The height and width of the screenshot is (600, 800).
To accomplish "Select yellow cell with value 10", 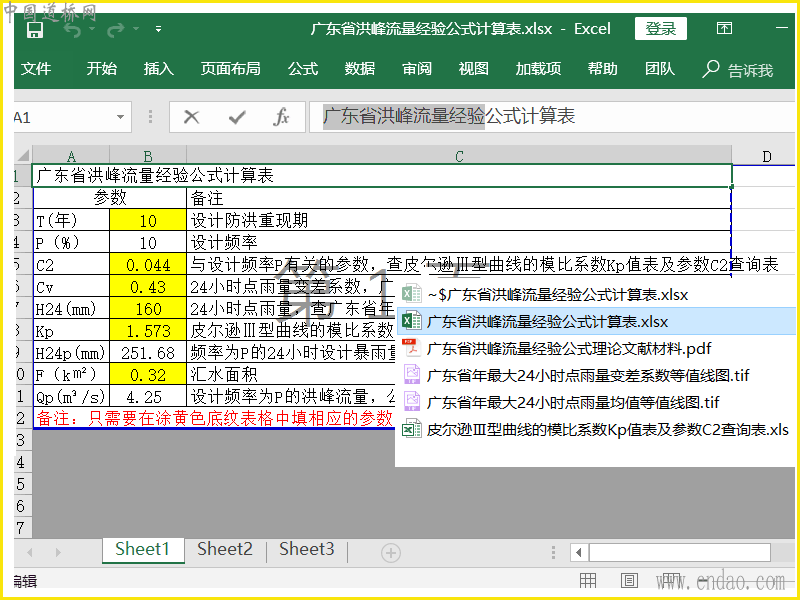I will click(x=148, y=220).
